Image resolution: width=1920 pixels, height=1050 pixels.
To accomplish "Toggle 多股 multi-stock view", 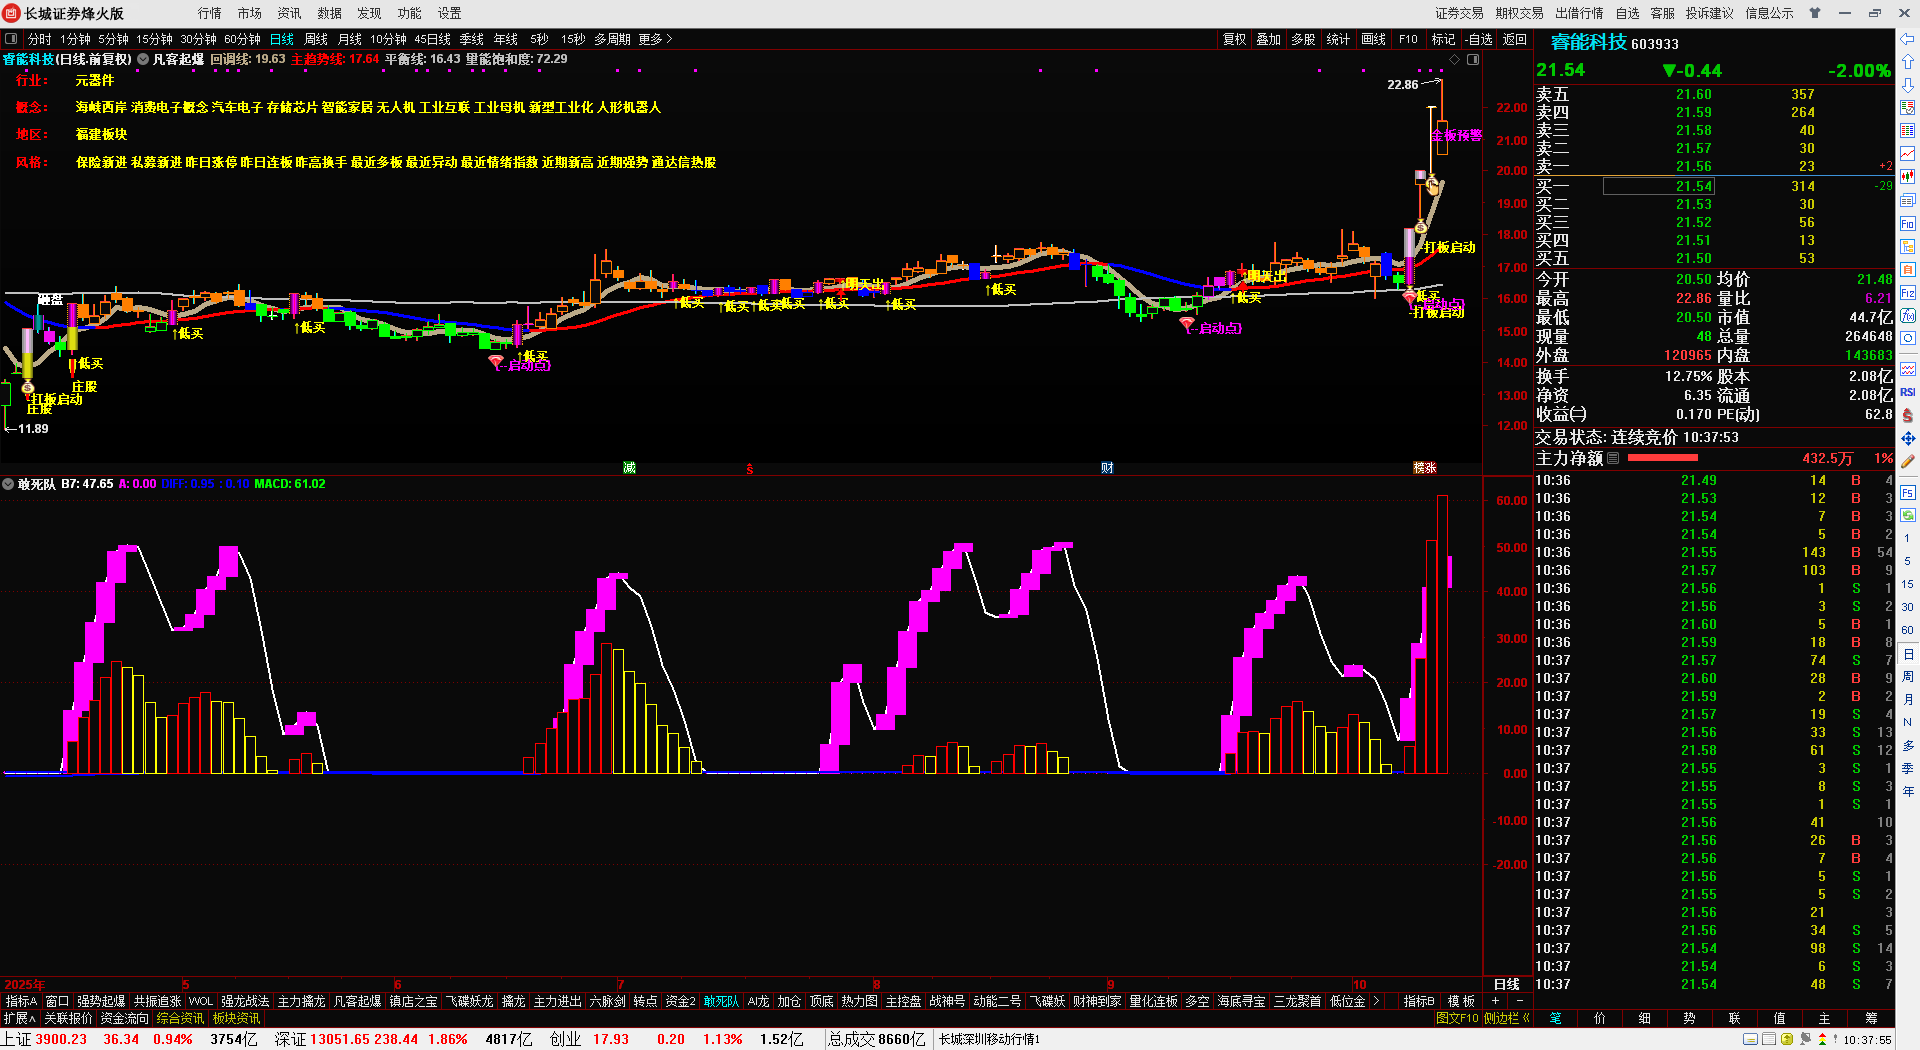I will coord(1303,39).
